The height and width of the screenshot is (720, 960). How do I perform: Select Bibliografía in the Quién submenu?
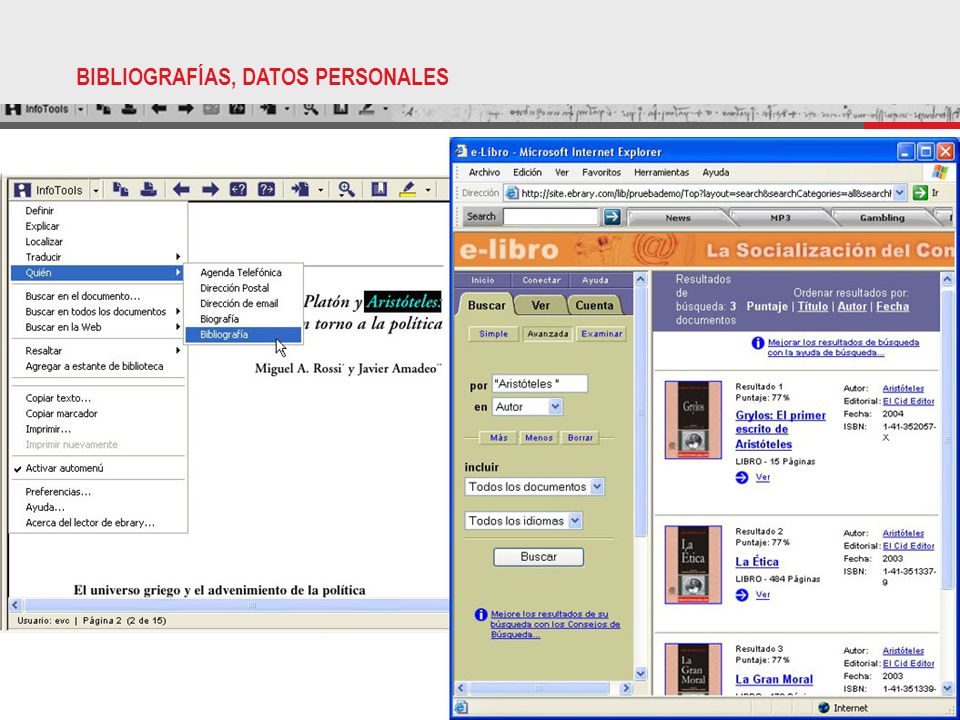pos(243,334)
